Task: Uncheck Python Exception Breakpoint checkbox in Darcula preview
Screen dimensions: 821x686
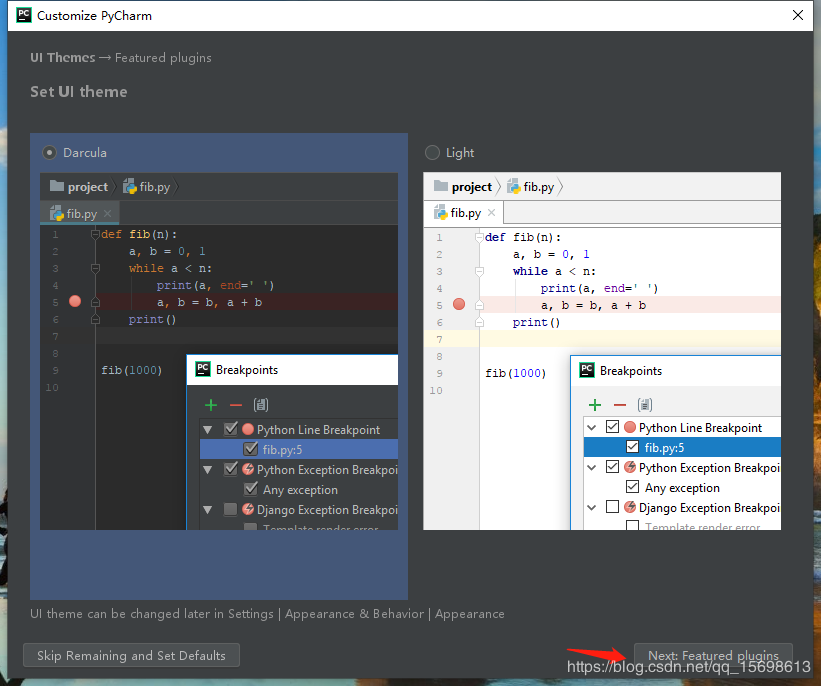Action: point(230,469)
